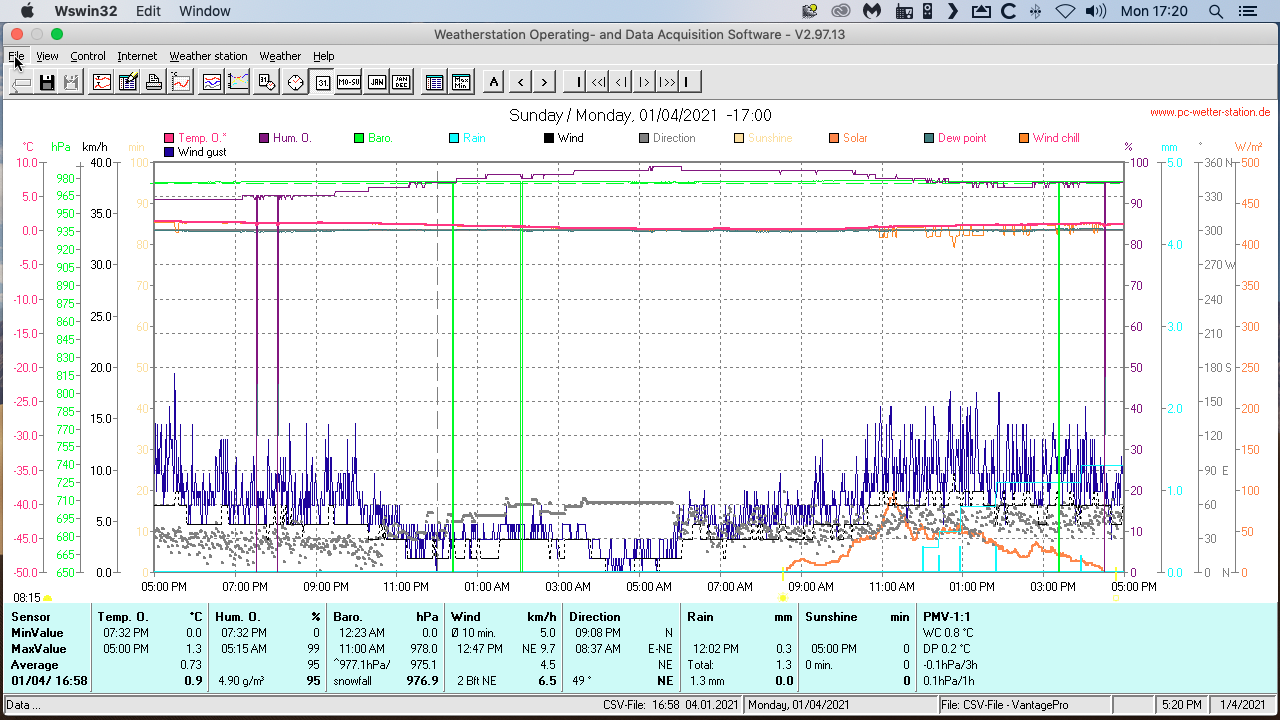
Task: Click the '|>' step-forward toolbar button
Action: pyautogui.click(x=644, y=82)
